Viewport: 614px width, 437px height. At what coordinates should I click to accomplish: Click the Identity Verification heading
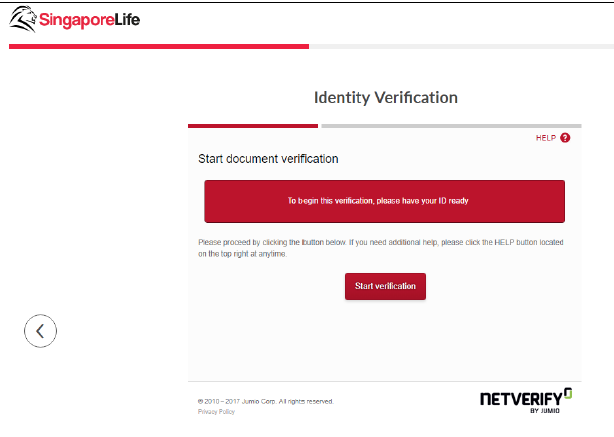tap(385, 98)
